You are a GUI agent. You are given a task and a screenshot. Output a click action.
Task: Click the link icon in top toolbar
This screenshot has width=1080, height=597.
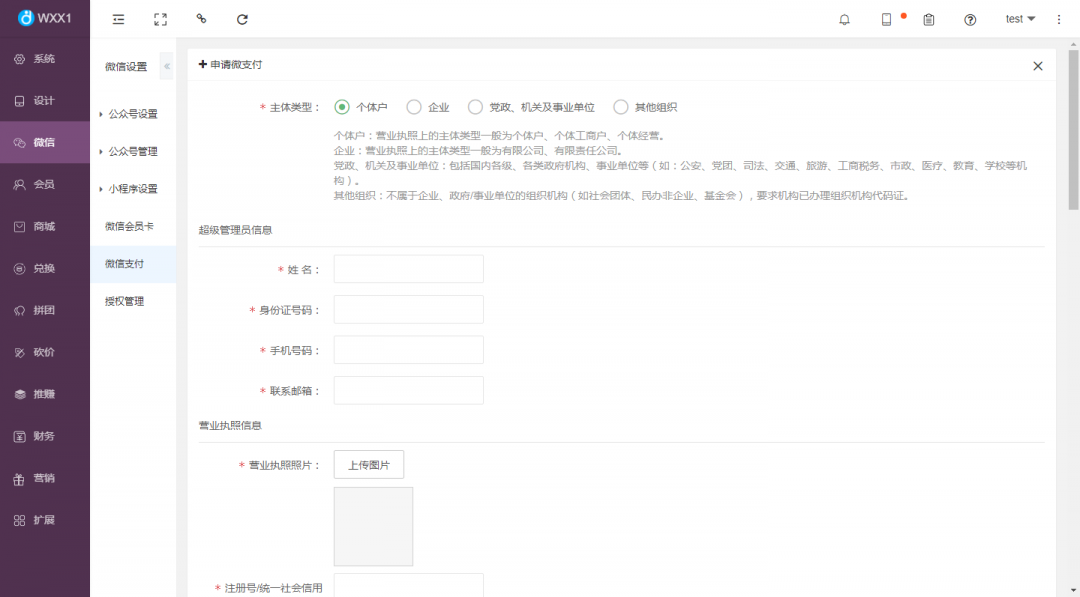[x=201, y=19]
